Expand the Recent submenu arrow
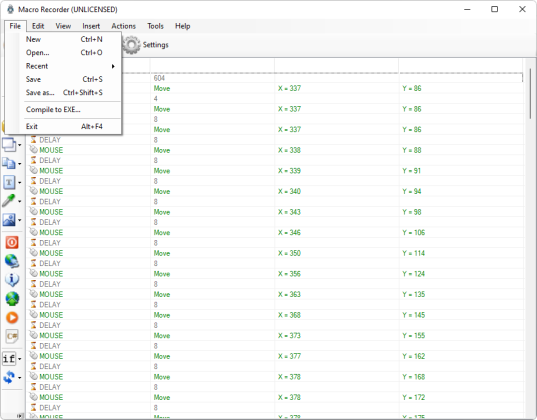Screen dimensions: 537x420 pyautogui.click(x=113, y=66)
